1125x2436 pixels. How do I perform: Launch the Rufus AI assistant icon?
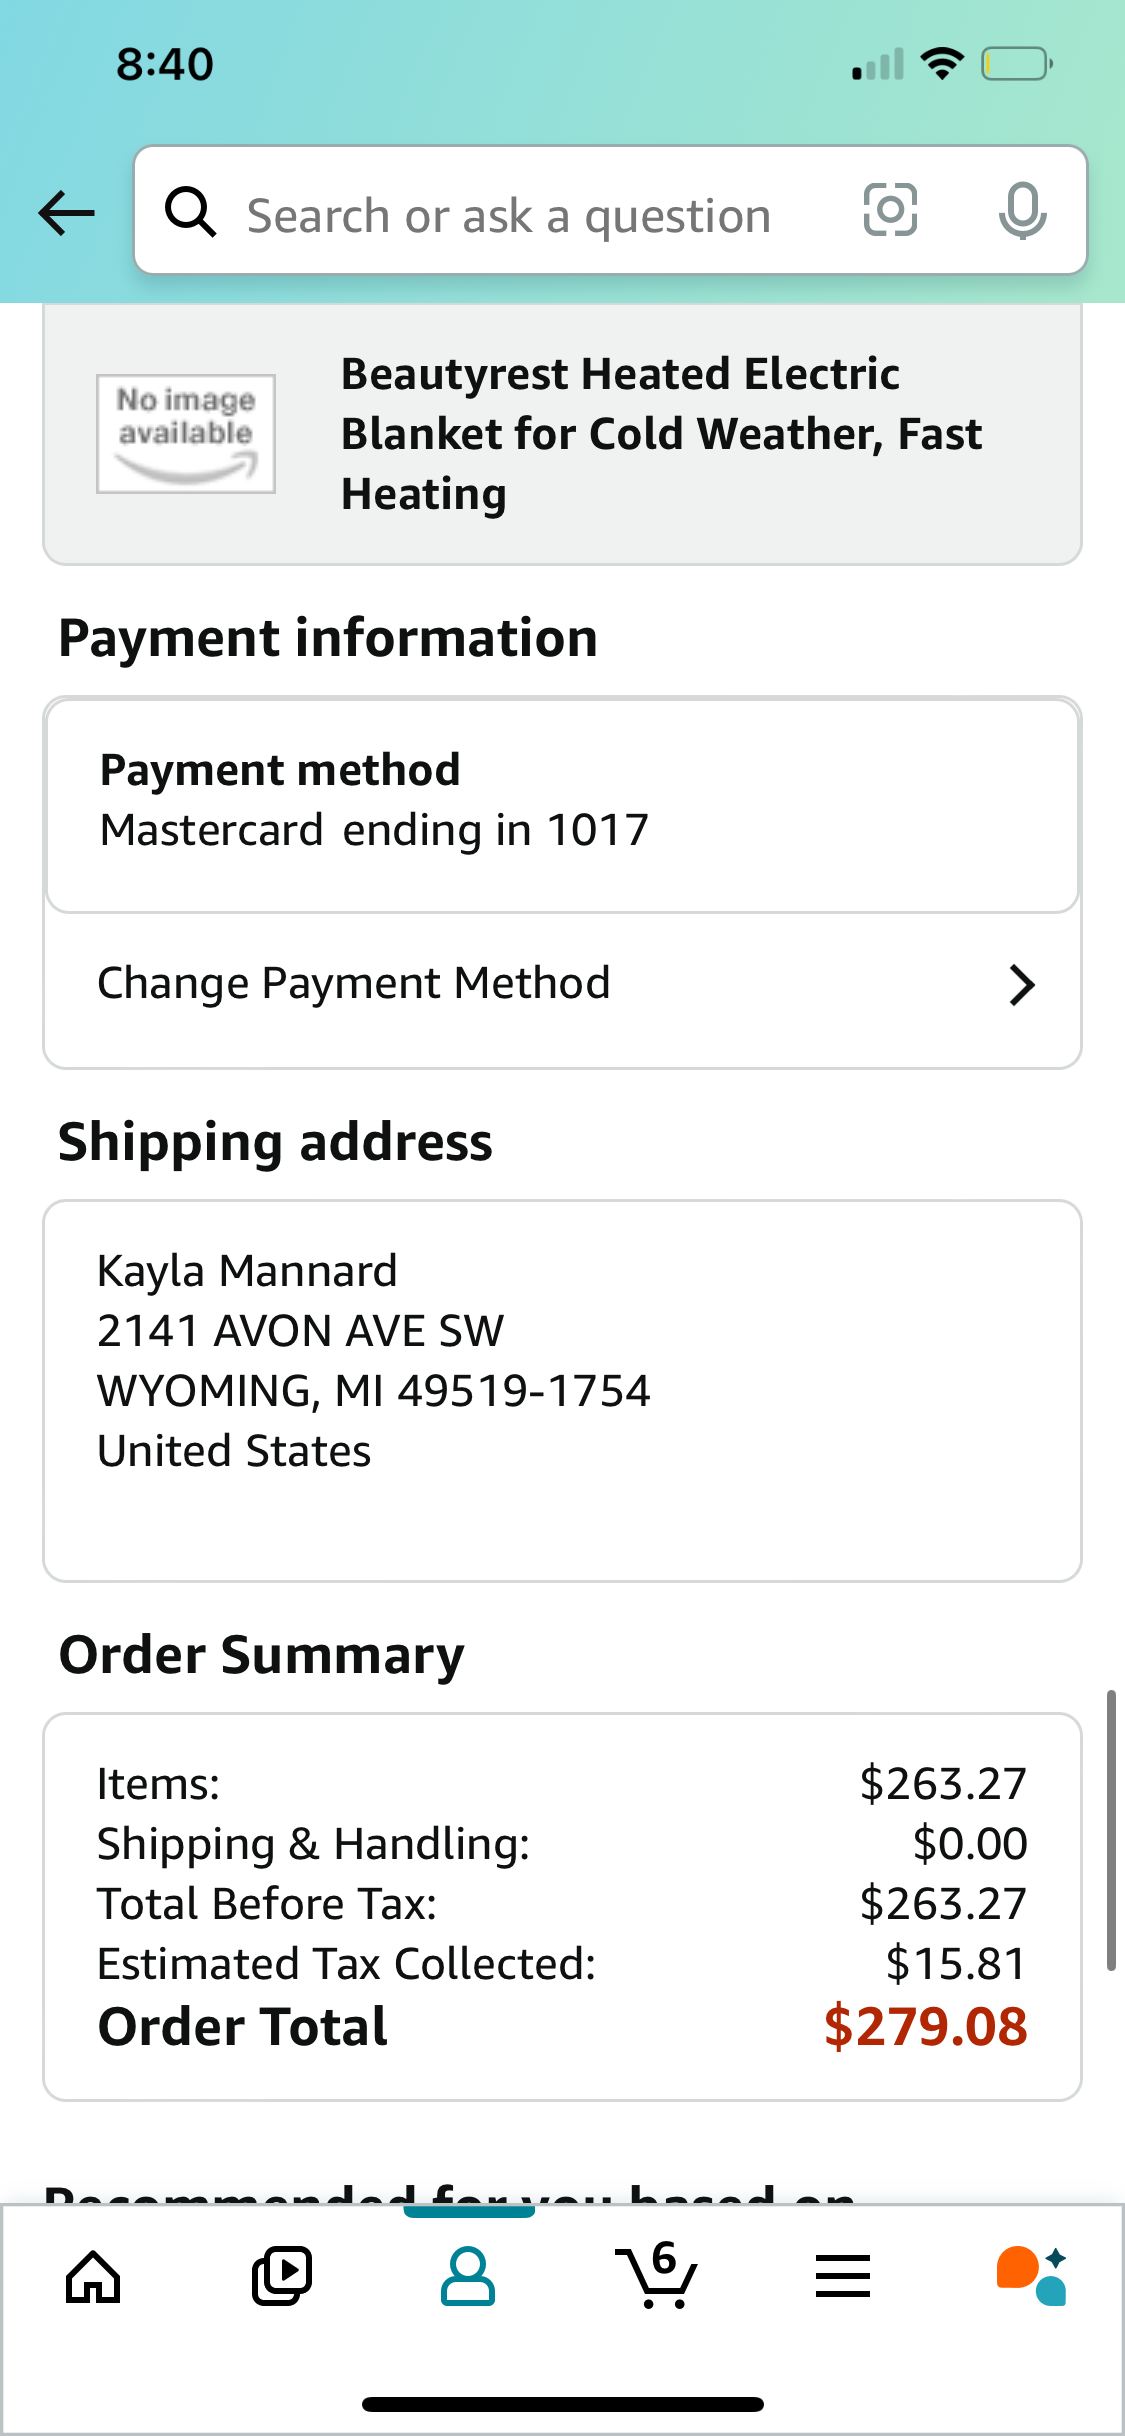pyautogui.click(x=1031, y=2276)
